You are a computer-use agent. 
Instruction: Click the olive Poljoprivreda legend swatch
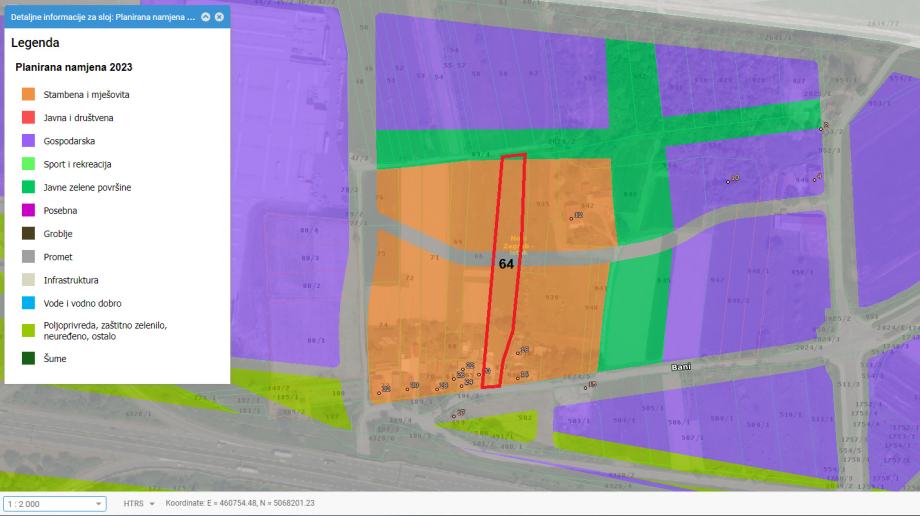point(28,330)
